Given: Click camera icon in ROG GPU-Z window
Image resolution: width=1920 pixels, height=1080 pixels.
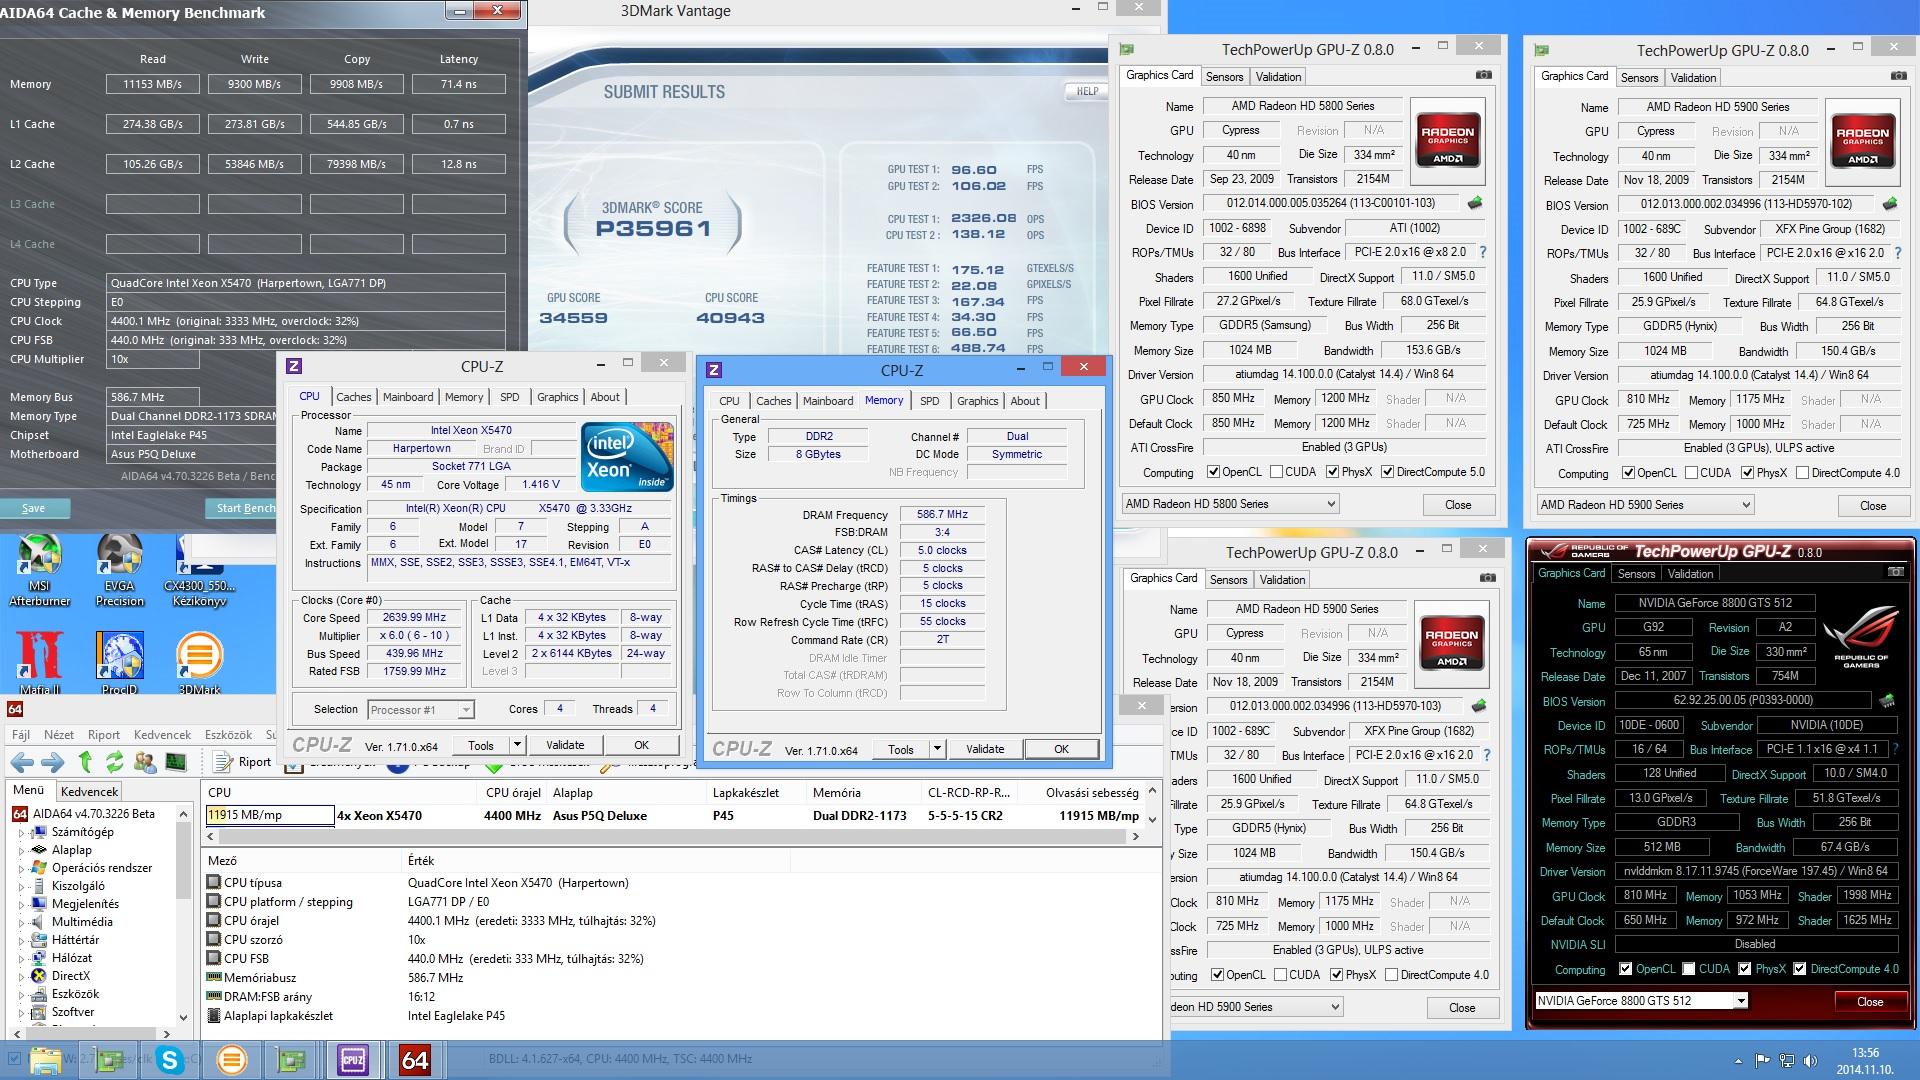Looking at the screenshot, I should 1895,572.
